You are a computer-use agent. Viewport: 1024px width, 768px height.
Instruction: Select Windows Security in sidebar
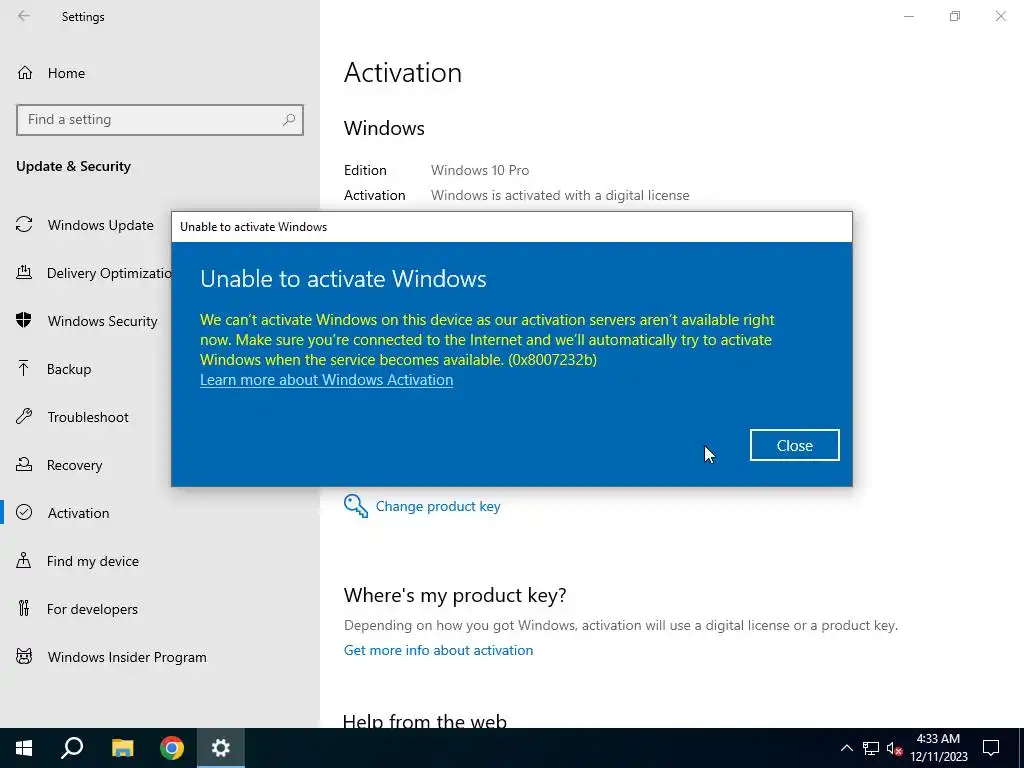click(x=103, y=321)
